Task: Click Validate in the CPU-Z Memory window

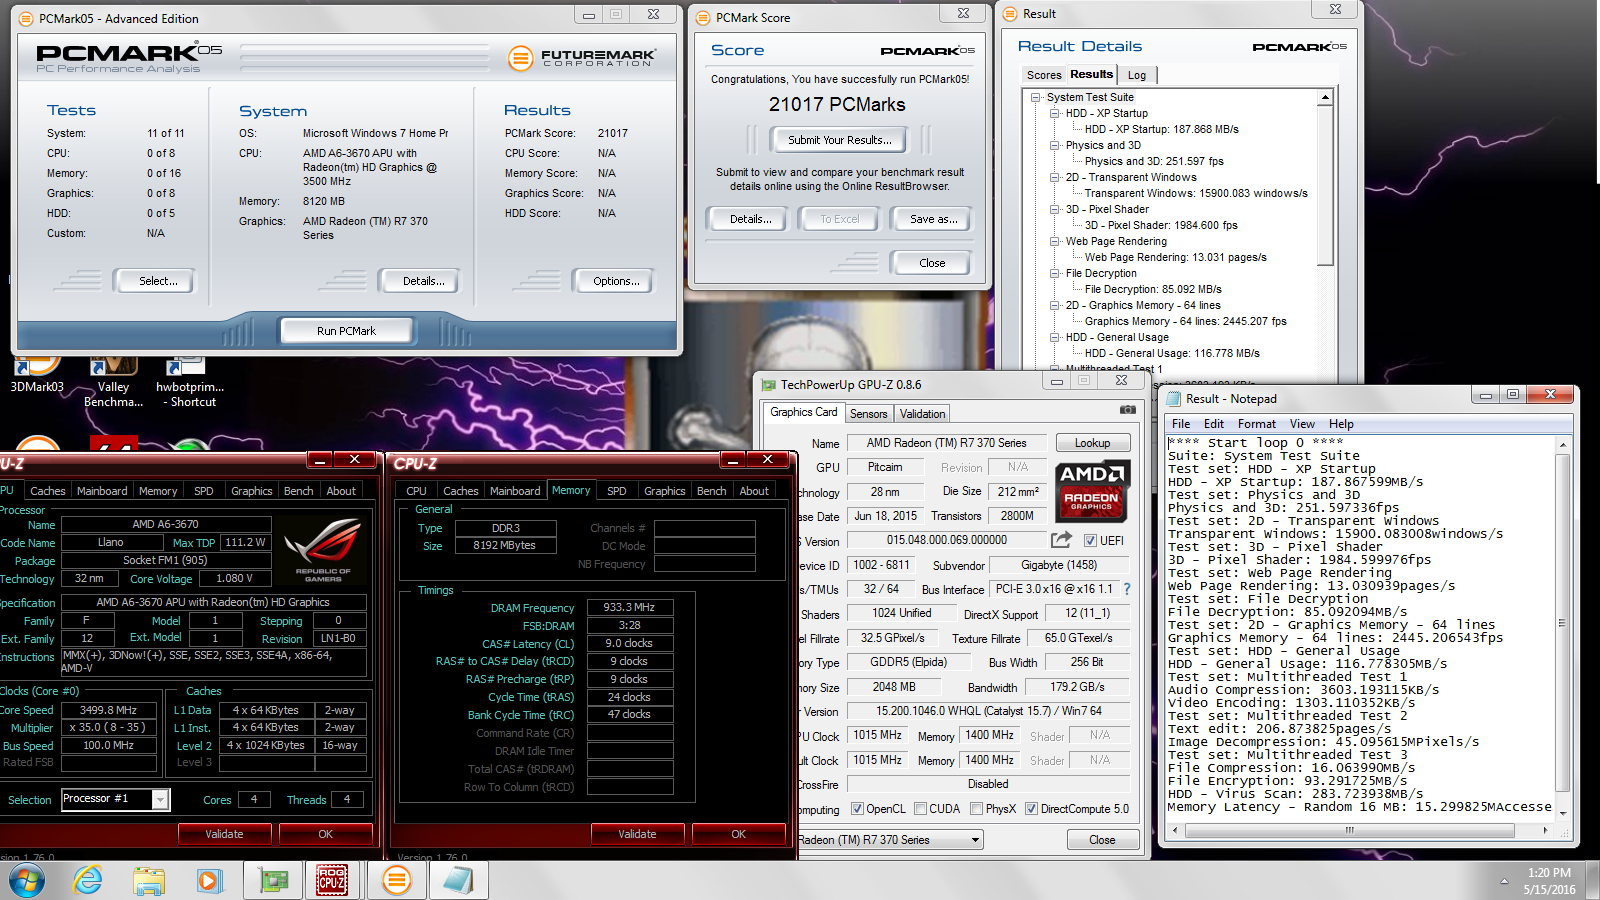Action: 637,834
